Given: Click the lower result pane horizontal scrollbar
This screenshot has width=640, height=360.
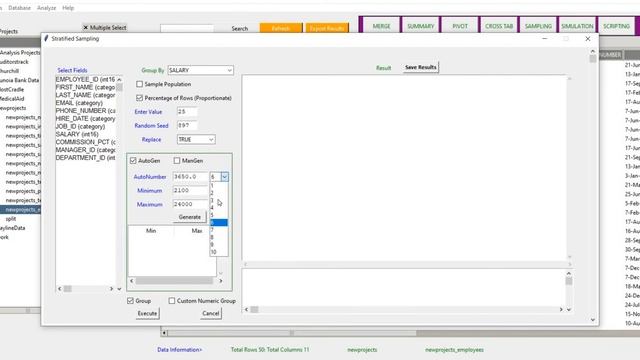Looking at the screenshot, I should pos(403,309).
